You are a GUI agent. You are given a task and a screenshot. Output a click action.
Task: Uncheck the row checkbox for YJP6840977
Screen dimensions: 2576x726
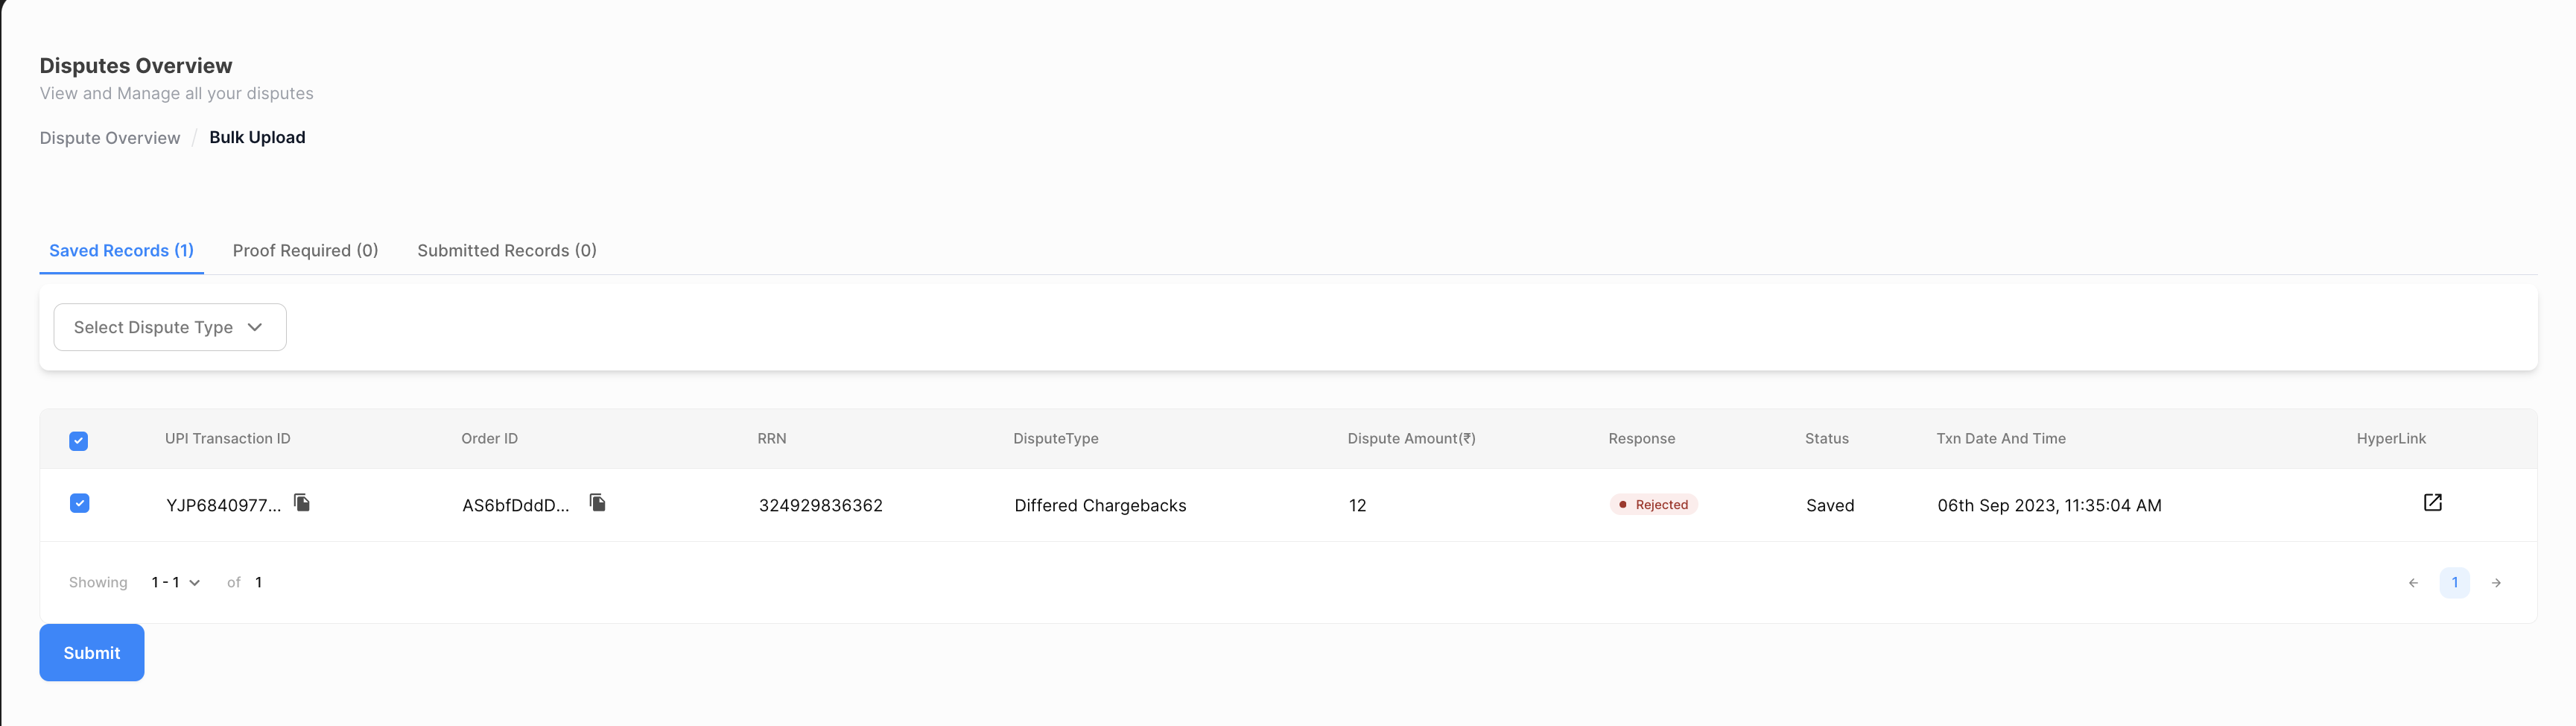click(x=80, y=504)
